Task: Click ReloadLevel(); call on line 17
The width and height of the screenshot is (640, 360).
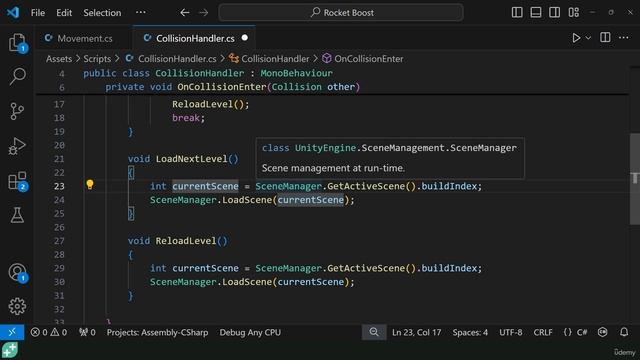Action: pos(210,104)
